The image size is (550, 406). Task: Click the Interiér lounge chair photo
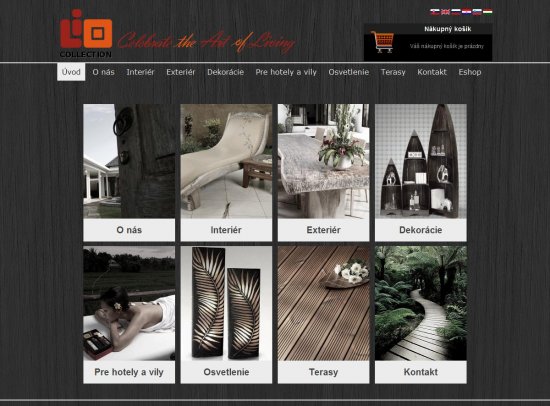(x=226, y=161)
